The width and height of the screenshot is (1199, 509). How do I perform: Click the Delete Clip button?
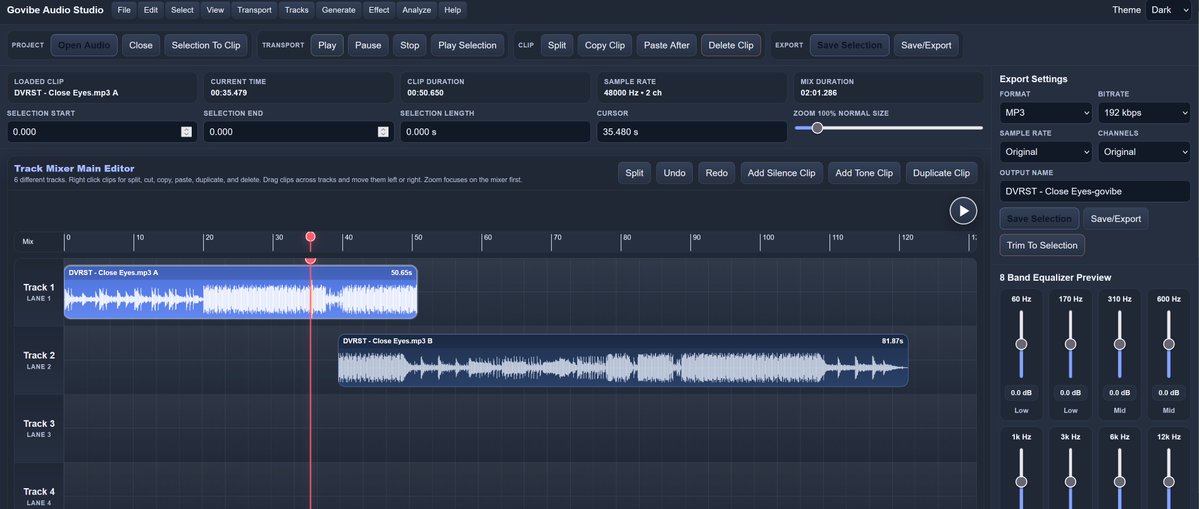(x=731, y=45)
